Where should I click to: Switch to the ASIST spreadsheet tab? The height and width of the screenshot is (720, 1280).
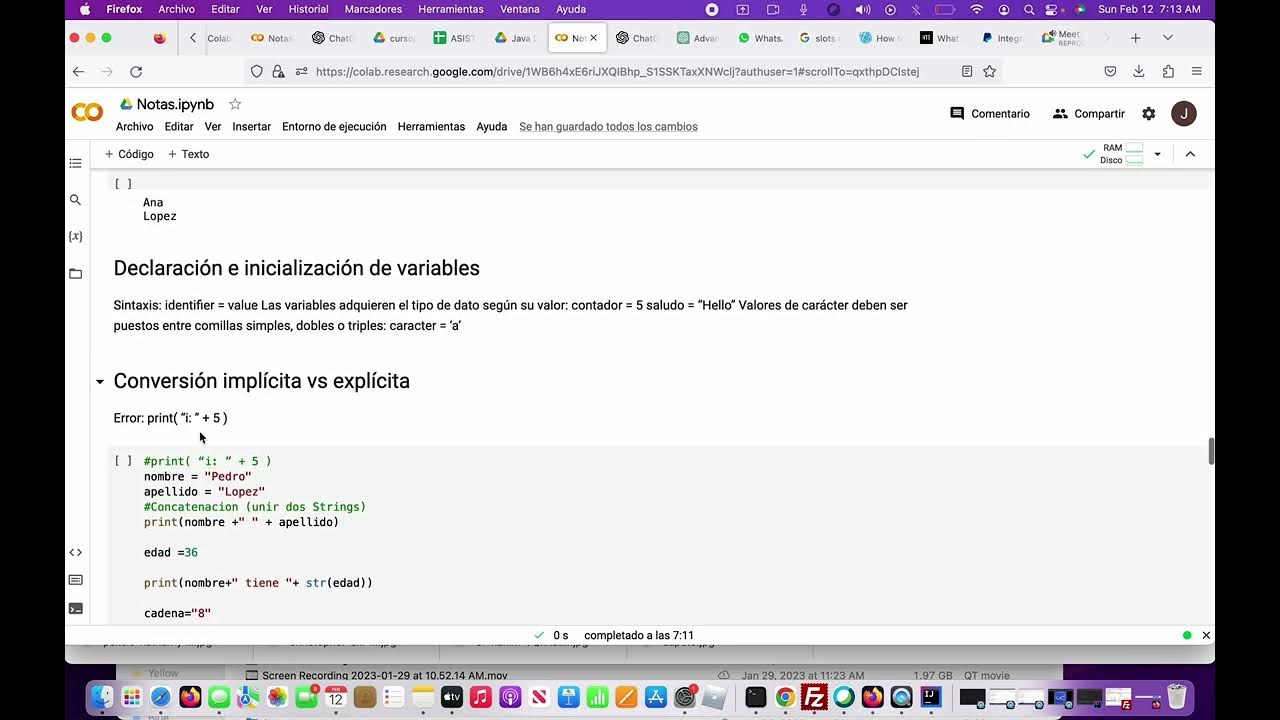pyautogui.click(x=455, y=38)
